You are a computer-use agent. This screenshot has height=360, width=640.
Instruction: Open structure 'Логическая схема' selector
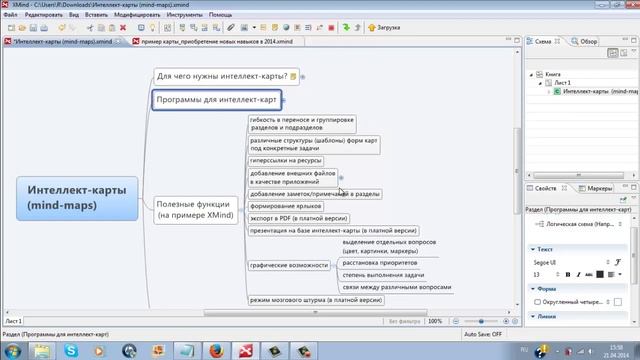(577, 224)
